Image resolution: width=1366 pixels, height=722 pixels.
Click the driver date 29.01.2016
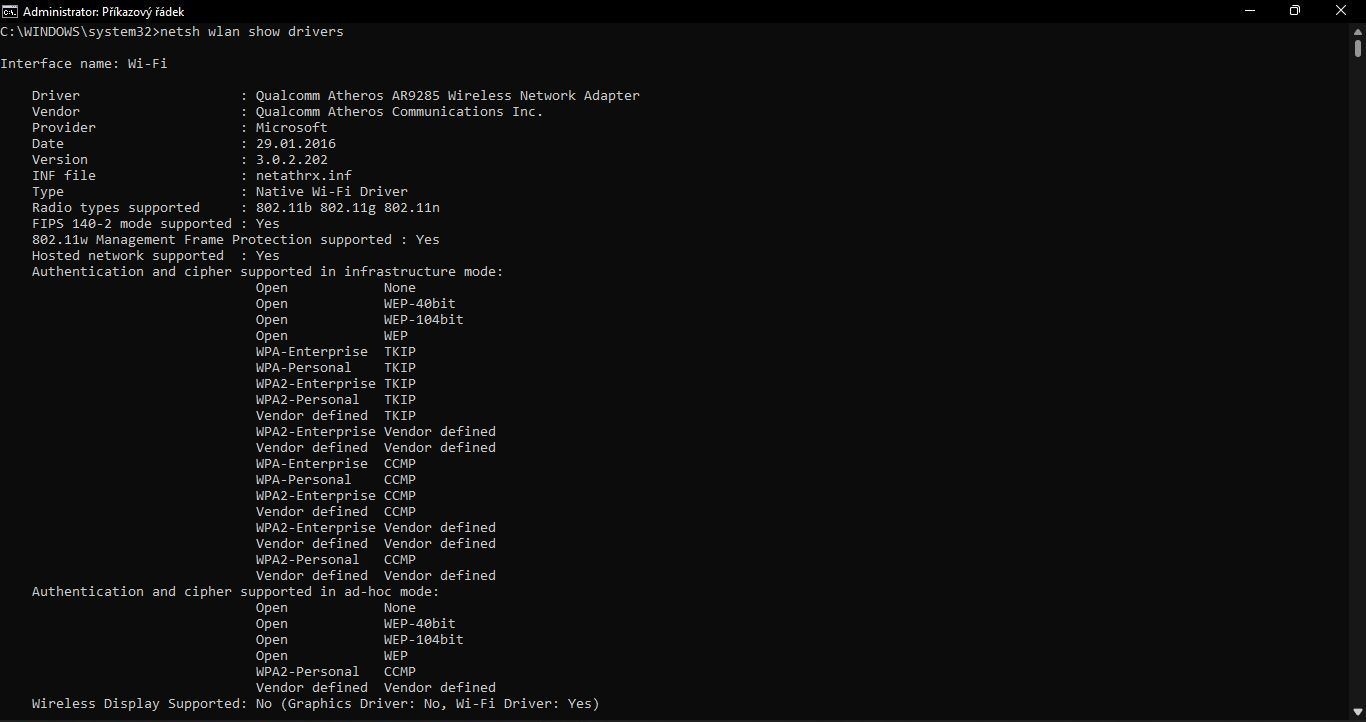coord(295,144)
